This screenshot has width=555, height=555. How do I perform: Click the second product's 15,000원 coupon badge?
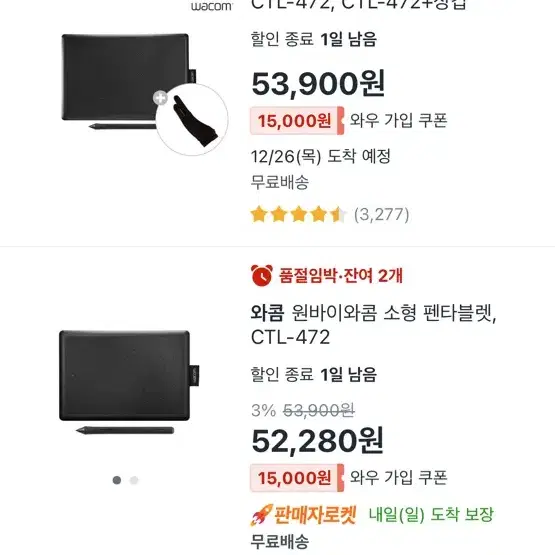(x=297, y=478)
